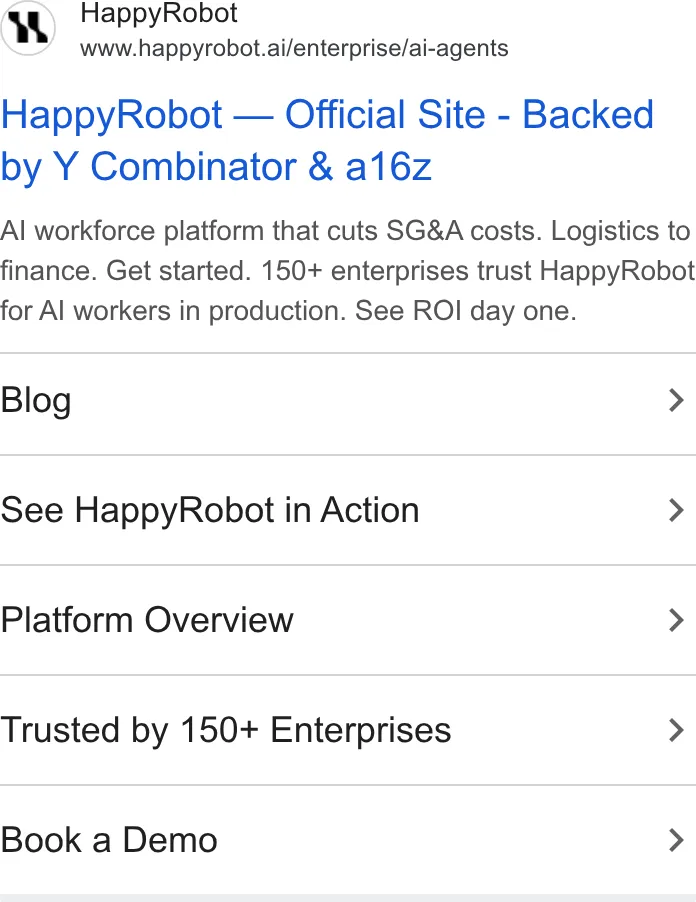Click the HappyRobot site name above URL
Viewport: 696px width, 902px height.
tap(159, 13)
